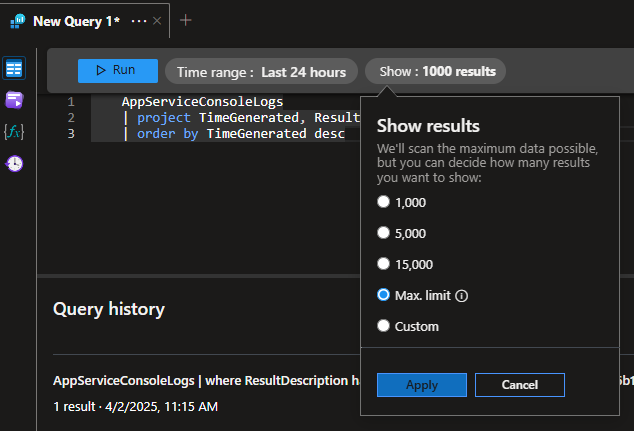Click the '1 result · 4/2/2025, 11:15 AM' text
The width and height of the screenshot is (634, 431).
pyautogui.click(x=135, y=406)
